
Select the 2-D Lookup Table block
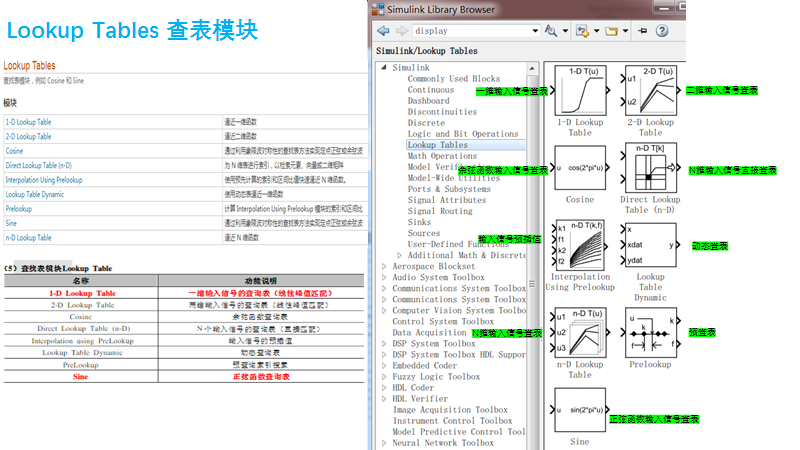point(651,90)
